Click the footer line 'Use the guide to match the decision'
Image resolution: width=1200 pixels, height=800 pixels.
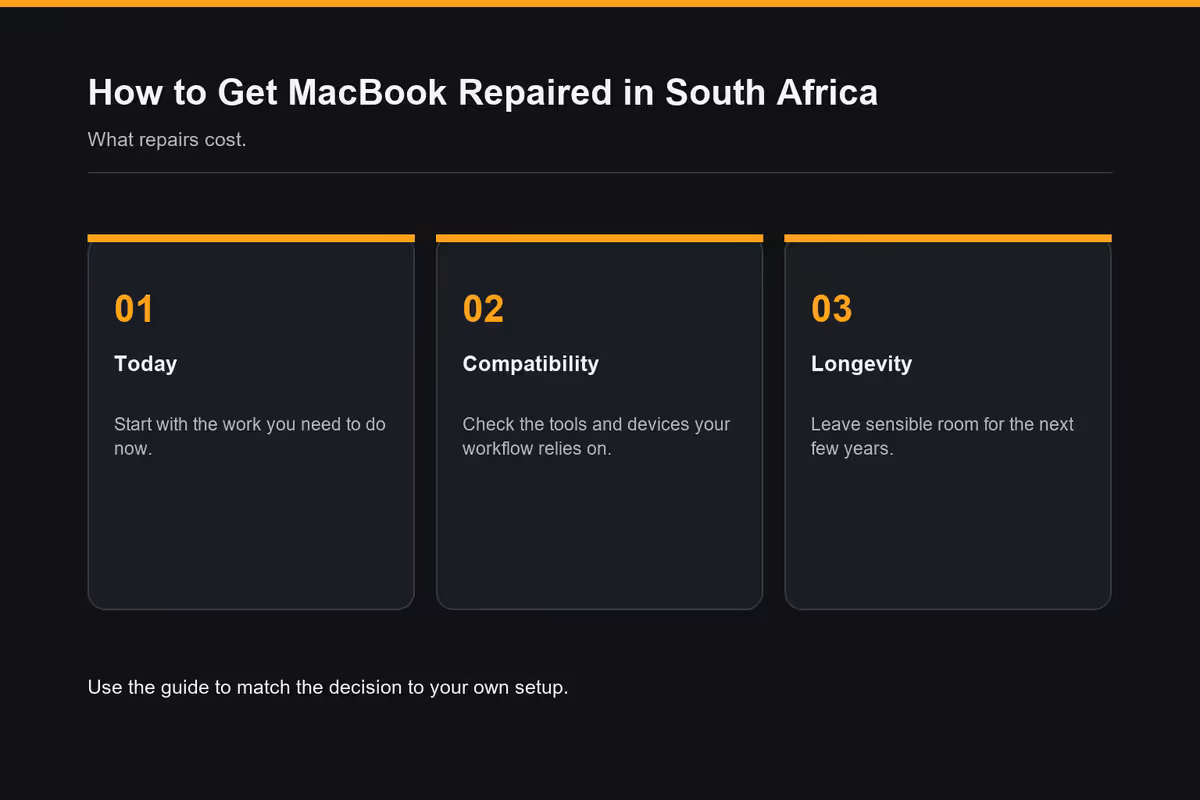tap(328, 688)
